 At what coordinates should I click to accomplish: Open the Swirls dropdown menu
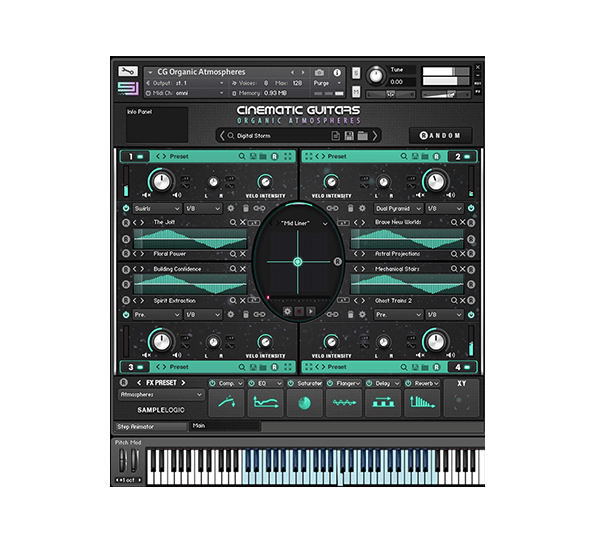tap(156, 208)
